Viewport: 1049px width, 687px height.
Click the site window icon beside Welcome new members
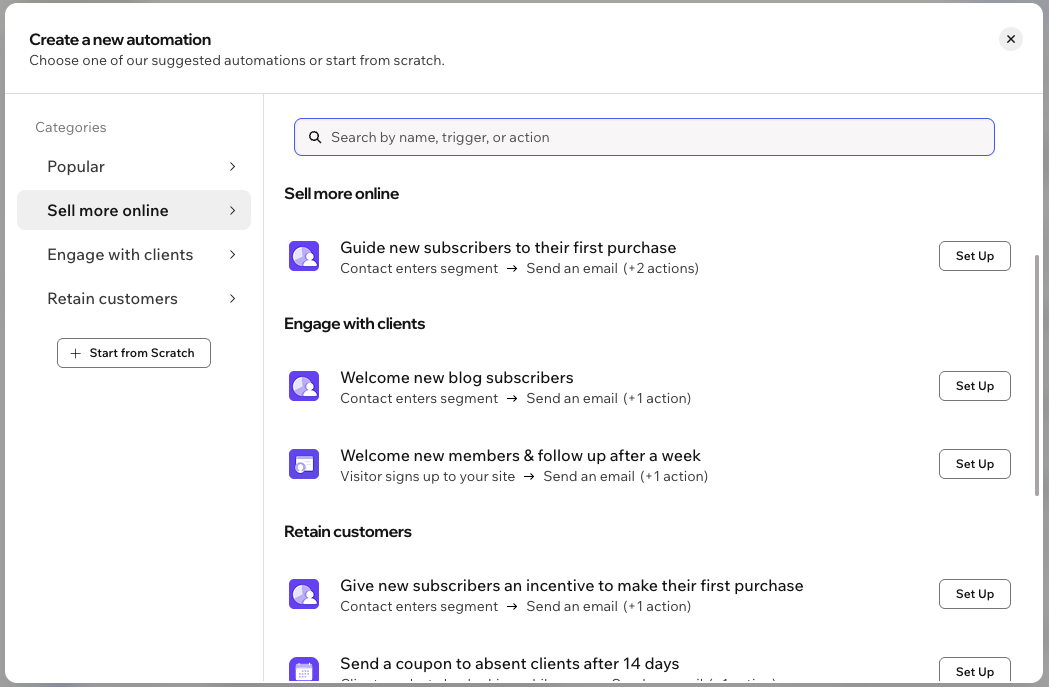(x=304, y=464)
